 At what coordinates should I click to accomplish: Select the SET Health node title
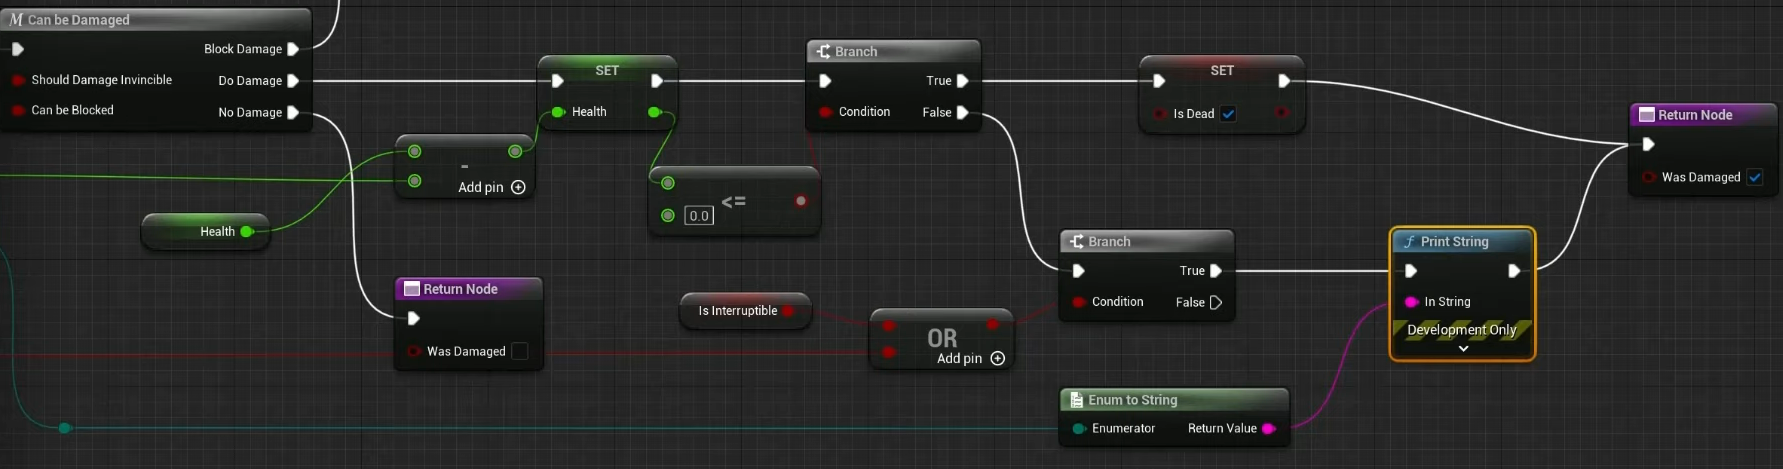click(607, 70)
